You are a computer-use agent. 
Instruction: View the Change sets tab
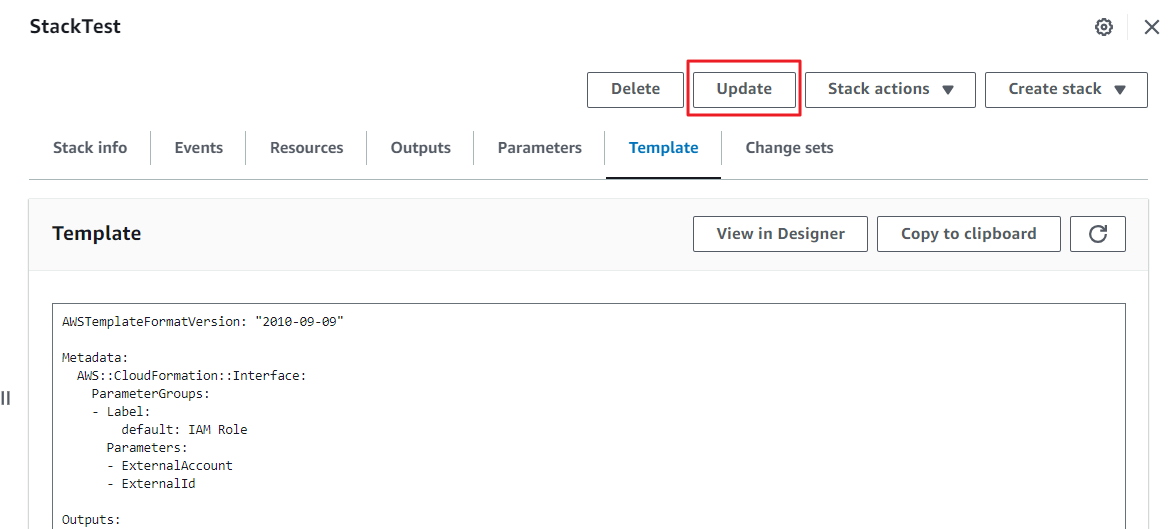[x=789, y=148]
